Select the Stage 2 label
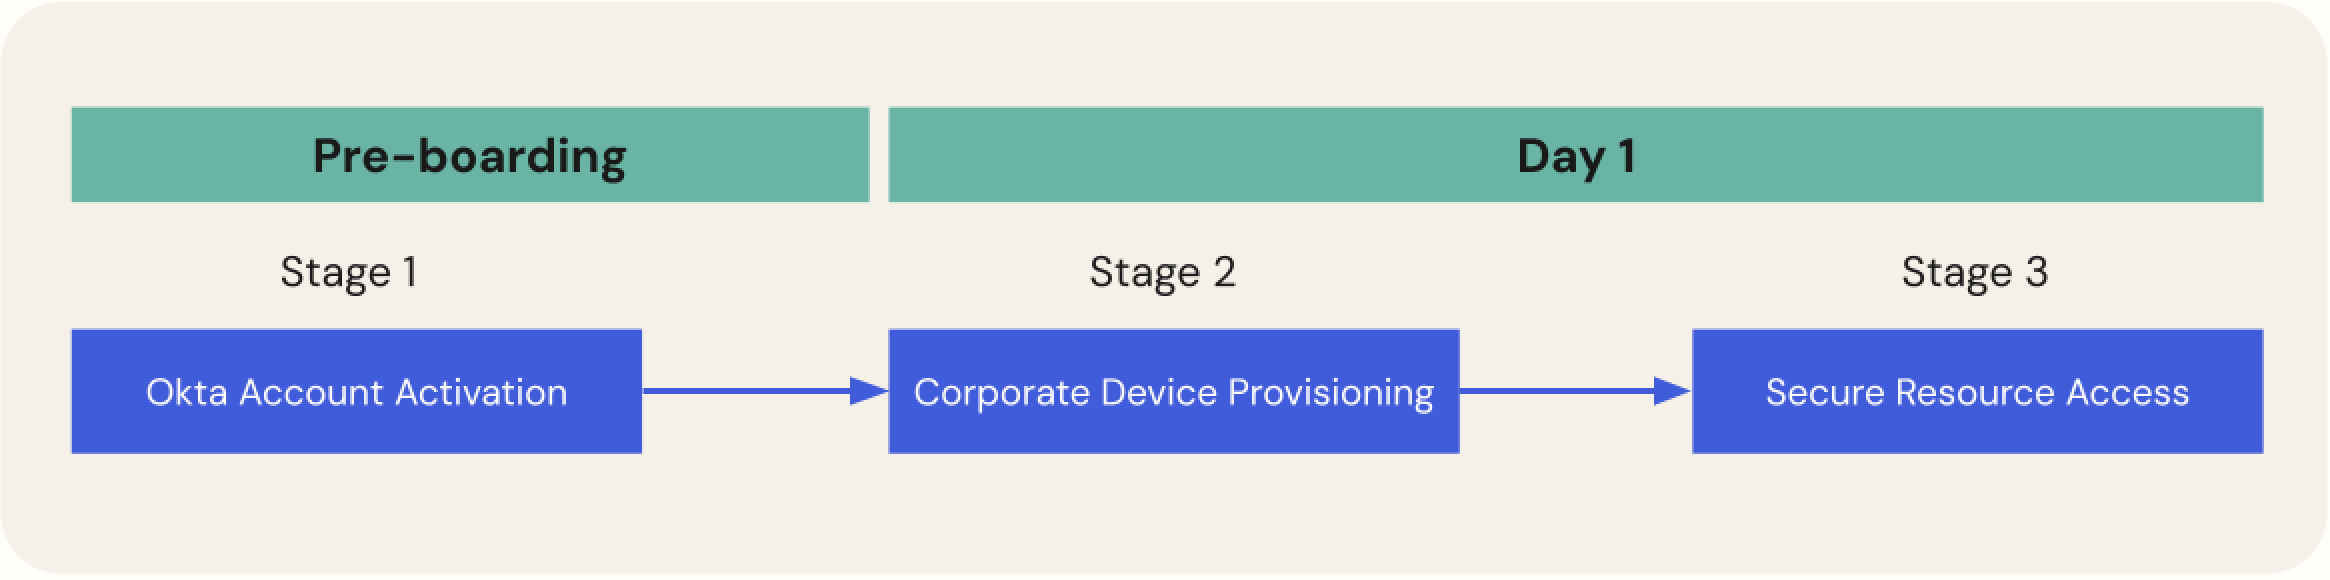The width and height of the screenshot is (2330, 580). (x=1162, y=272)
